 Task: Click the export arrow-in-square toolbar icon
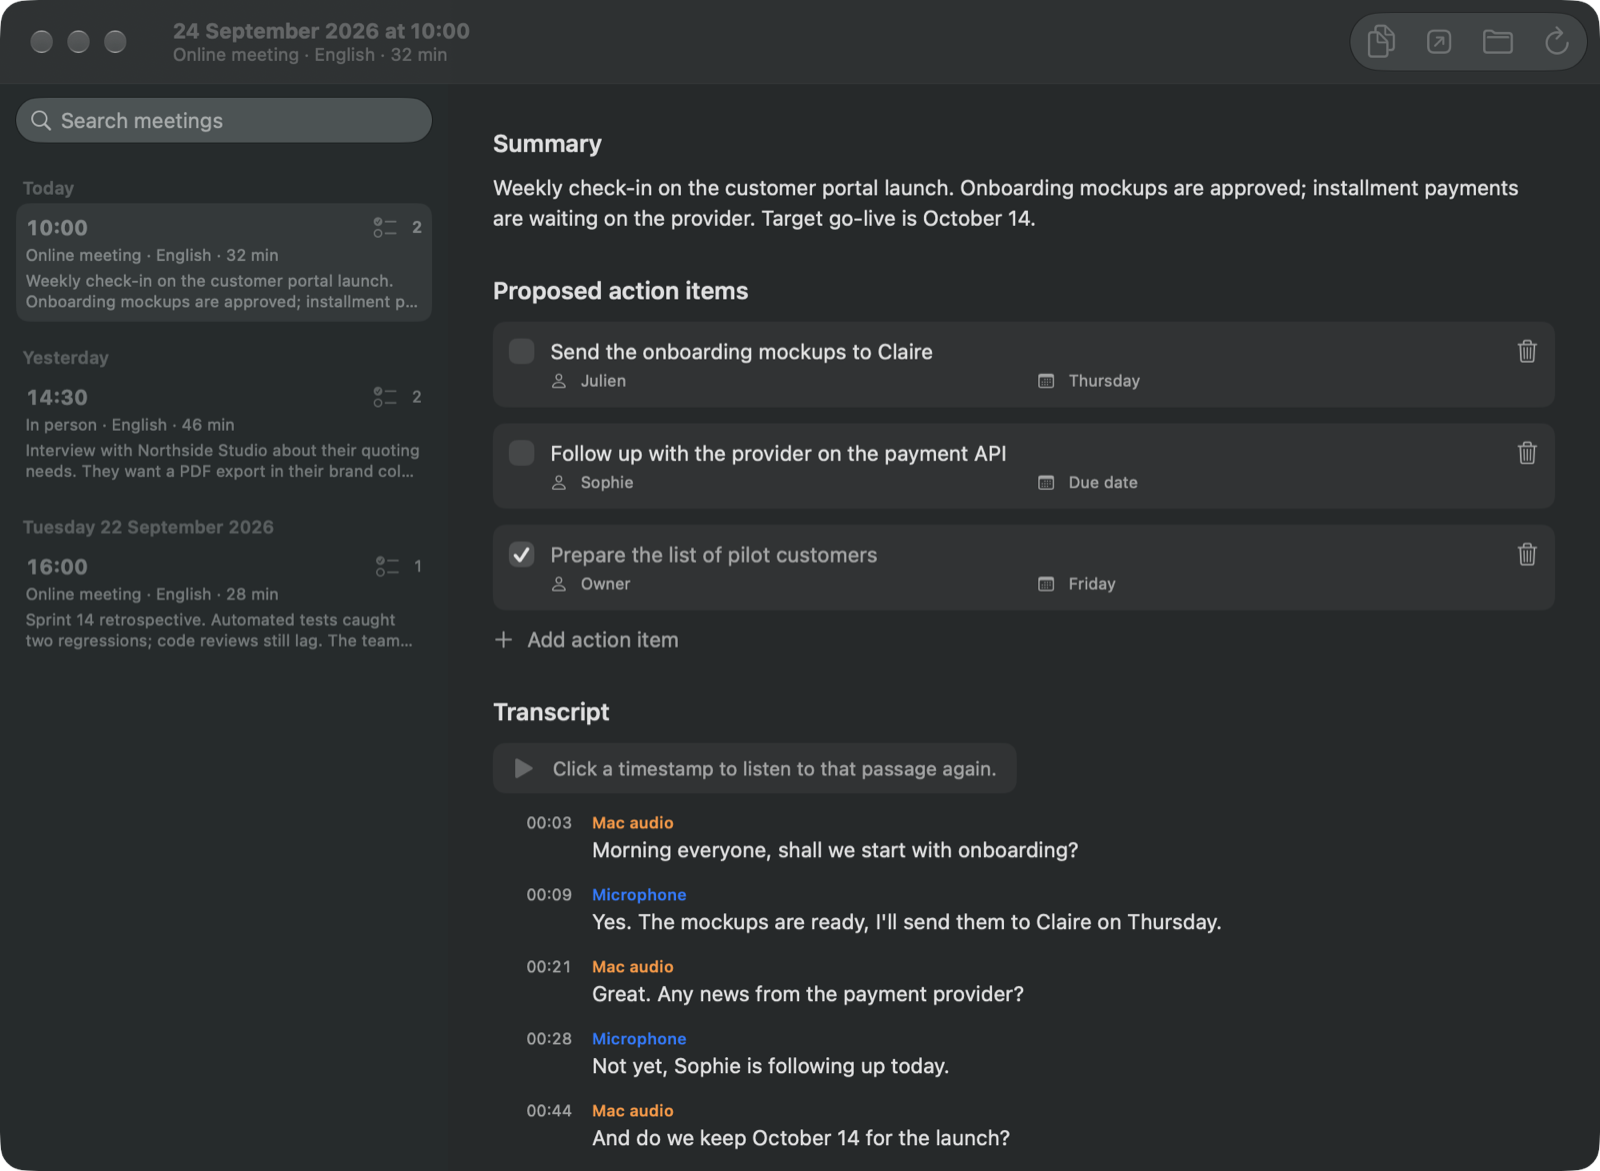pyautogui.click(x=1439, y=41)
